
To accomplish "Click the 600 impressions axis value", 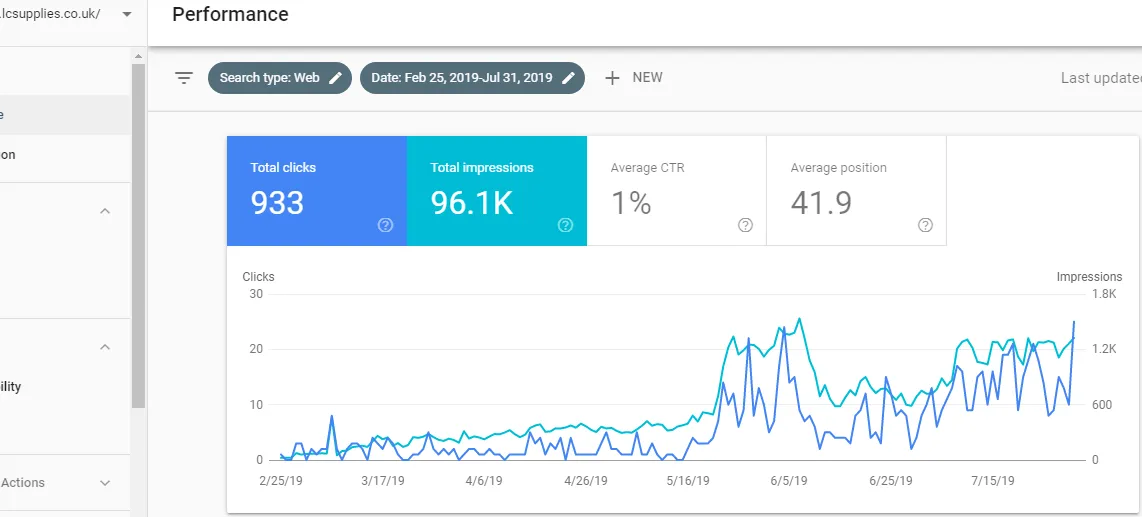I will coord(1101,405).
